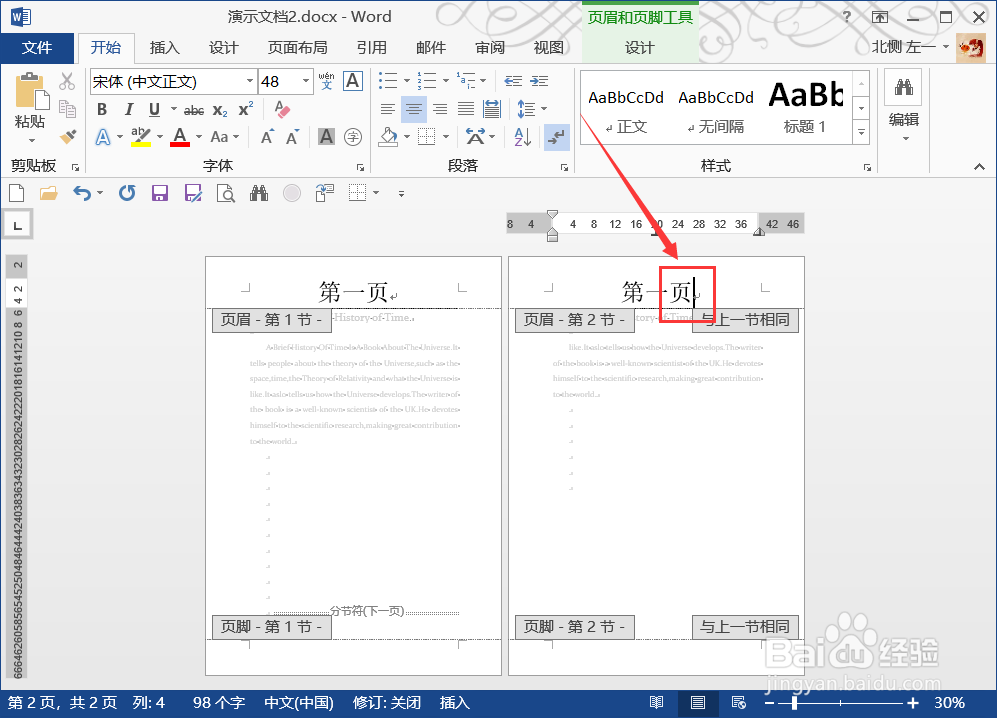Click the 98个字 word count in status bar

tap(218, 702)
